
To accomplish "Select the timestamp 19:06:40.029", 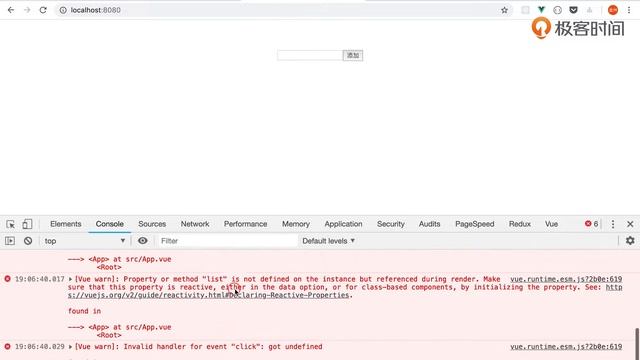I will 40,347.
